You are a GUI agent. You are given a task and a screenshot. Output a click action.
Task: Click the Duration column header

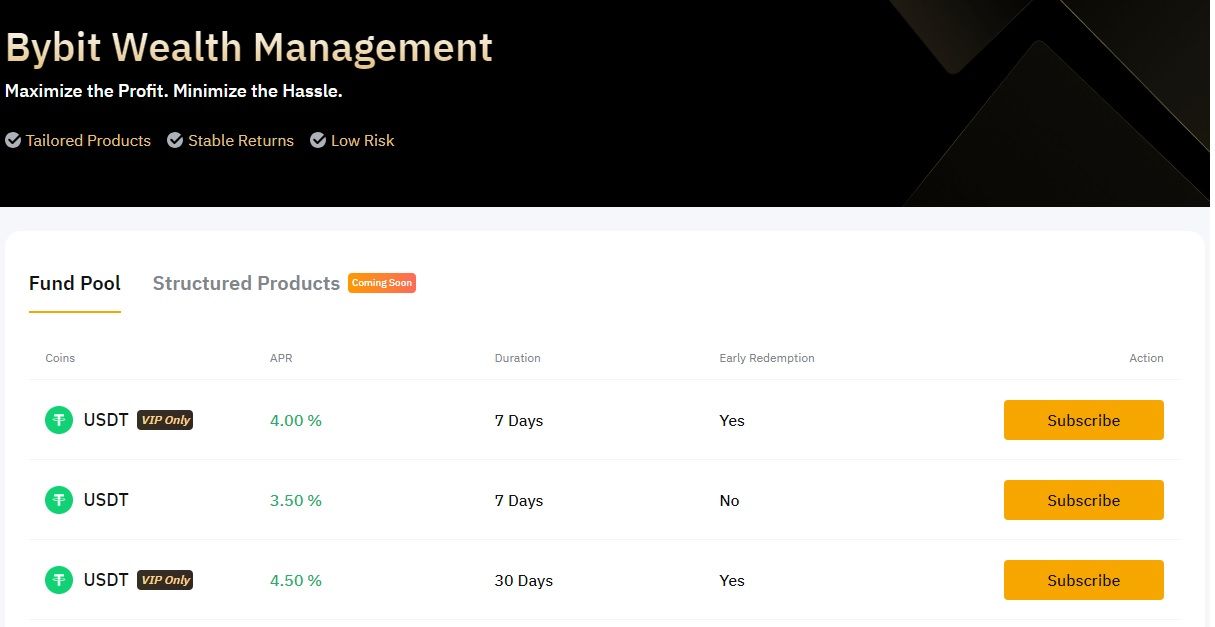[517, 358]
